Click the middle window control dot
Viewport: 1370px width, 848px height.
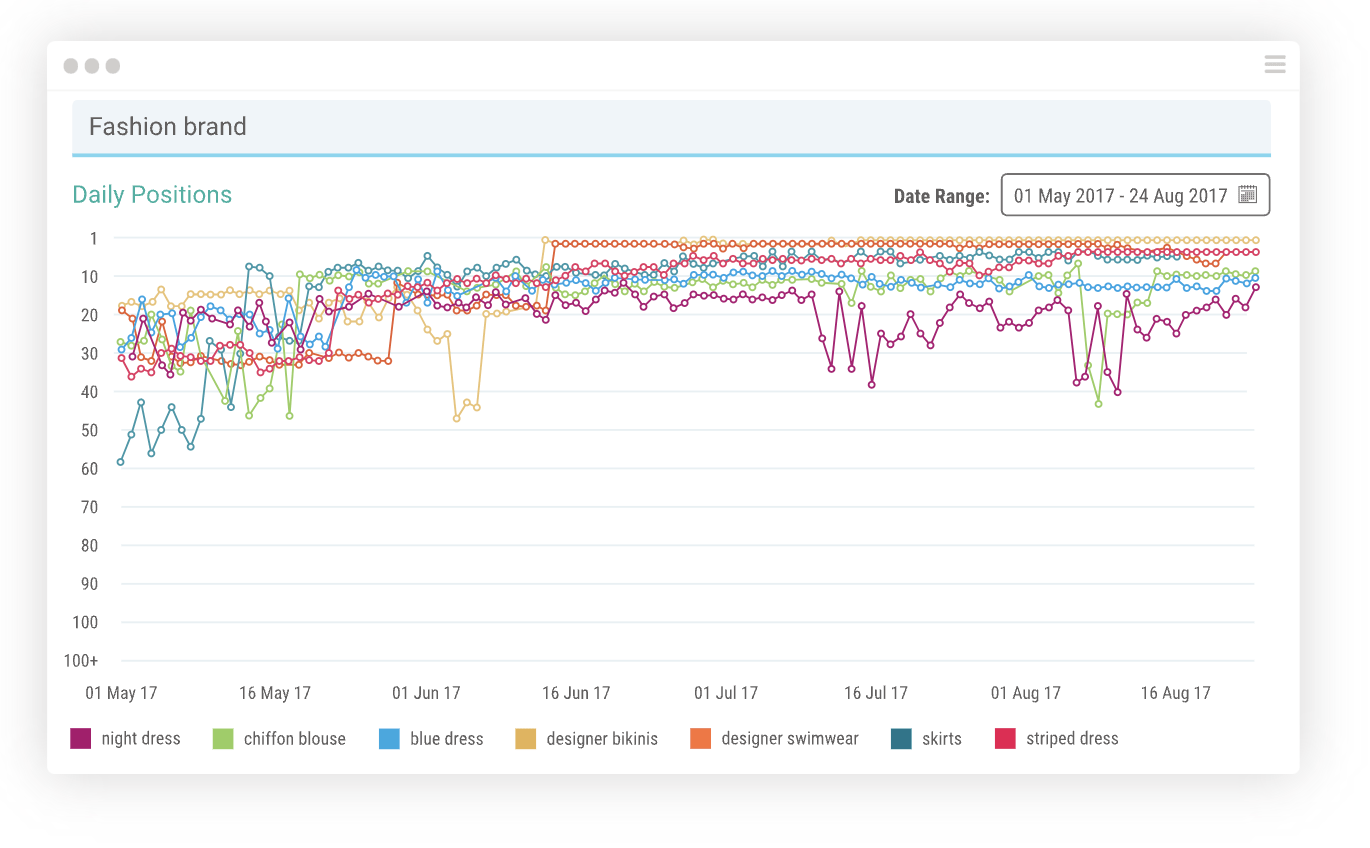point(91,65)
